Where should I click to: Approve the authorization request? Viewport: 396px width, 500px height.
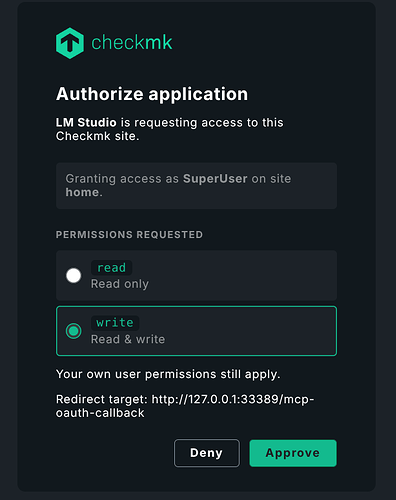click(293, 453)
